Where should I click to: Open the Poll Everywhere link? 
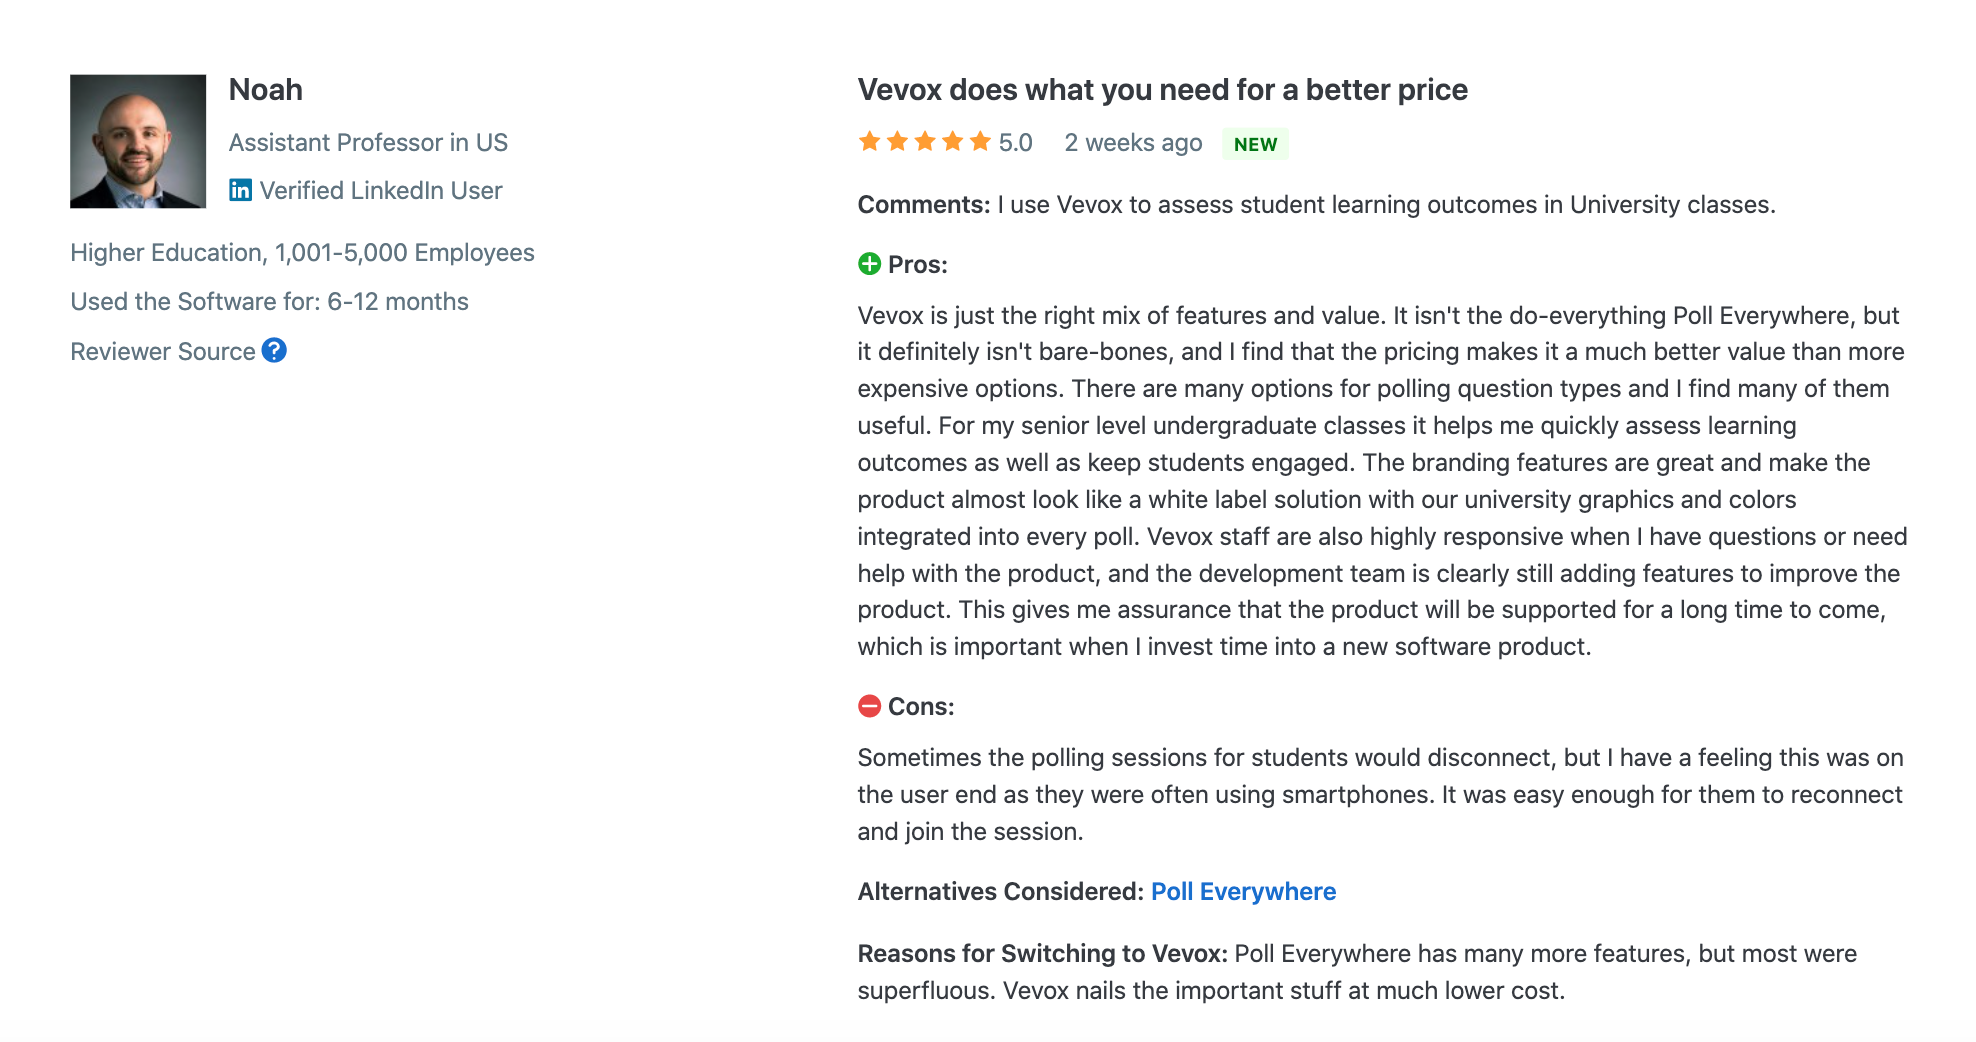tap(1243, 891)
